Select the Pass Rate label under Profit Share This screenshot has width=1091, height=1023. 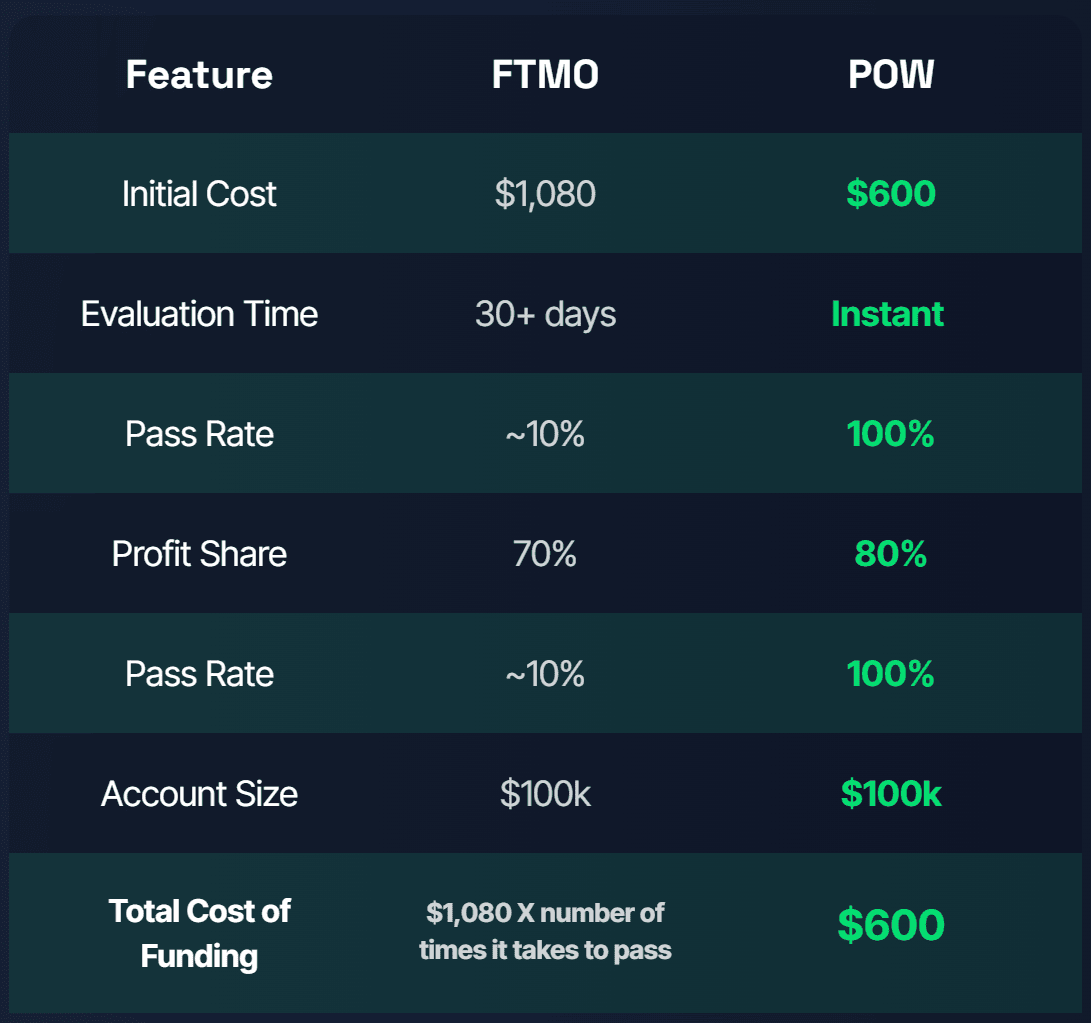click(x=199, y=674)
